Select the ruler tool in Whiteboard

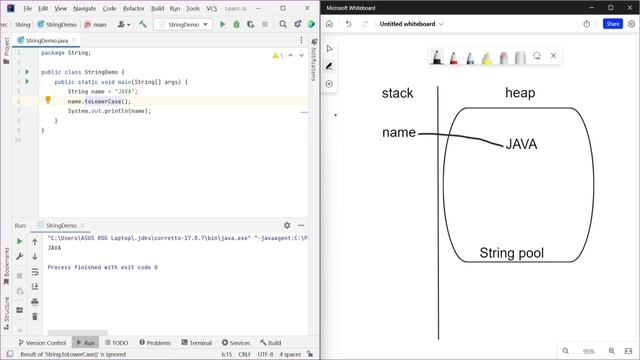click(x=520, y=58)
